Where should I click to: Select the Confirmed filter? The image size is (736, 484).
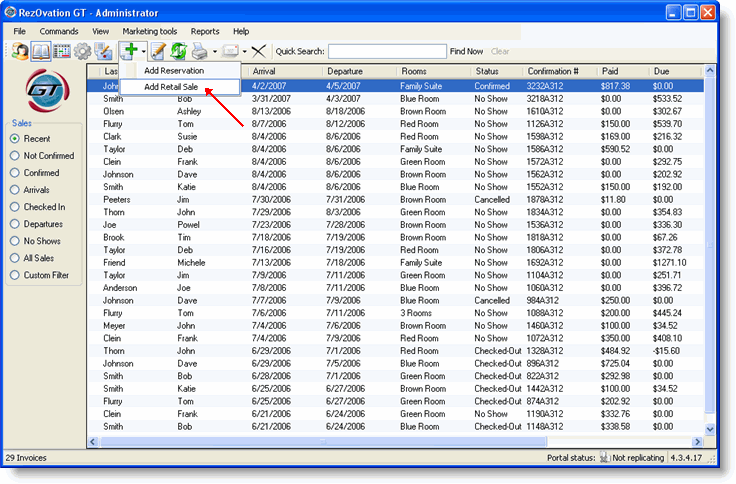click(35, 173)
